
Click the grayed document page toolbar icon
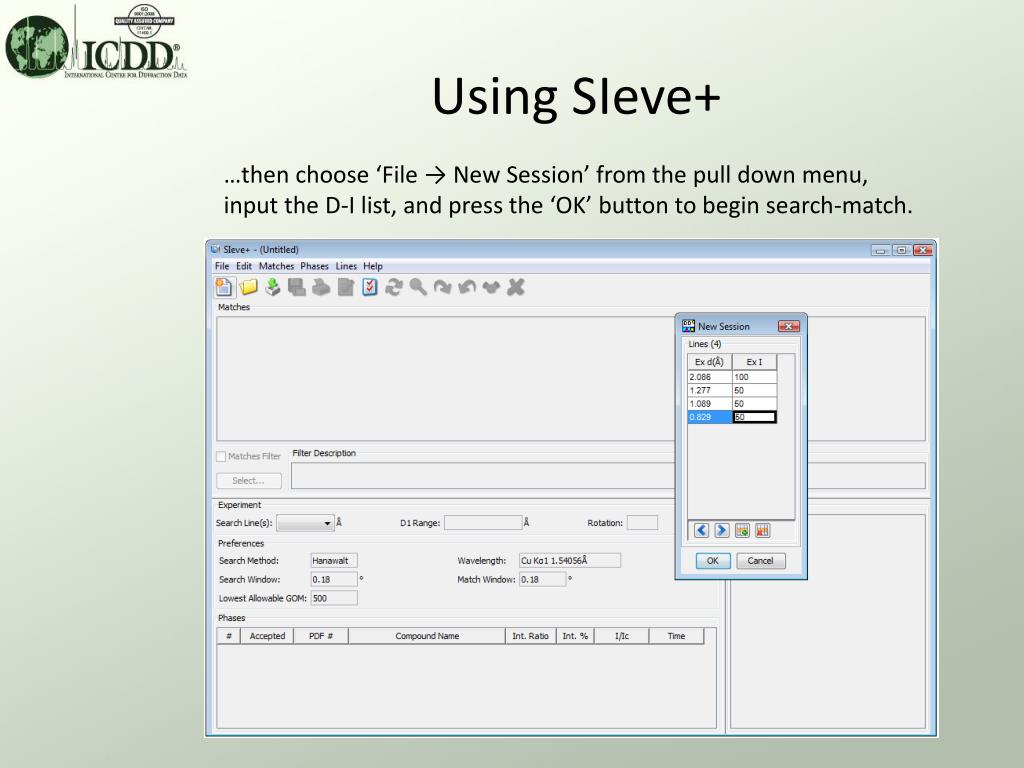(345, 287)
